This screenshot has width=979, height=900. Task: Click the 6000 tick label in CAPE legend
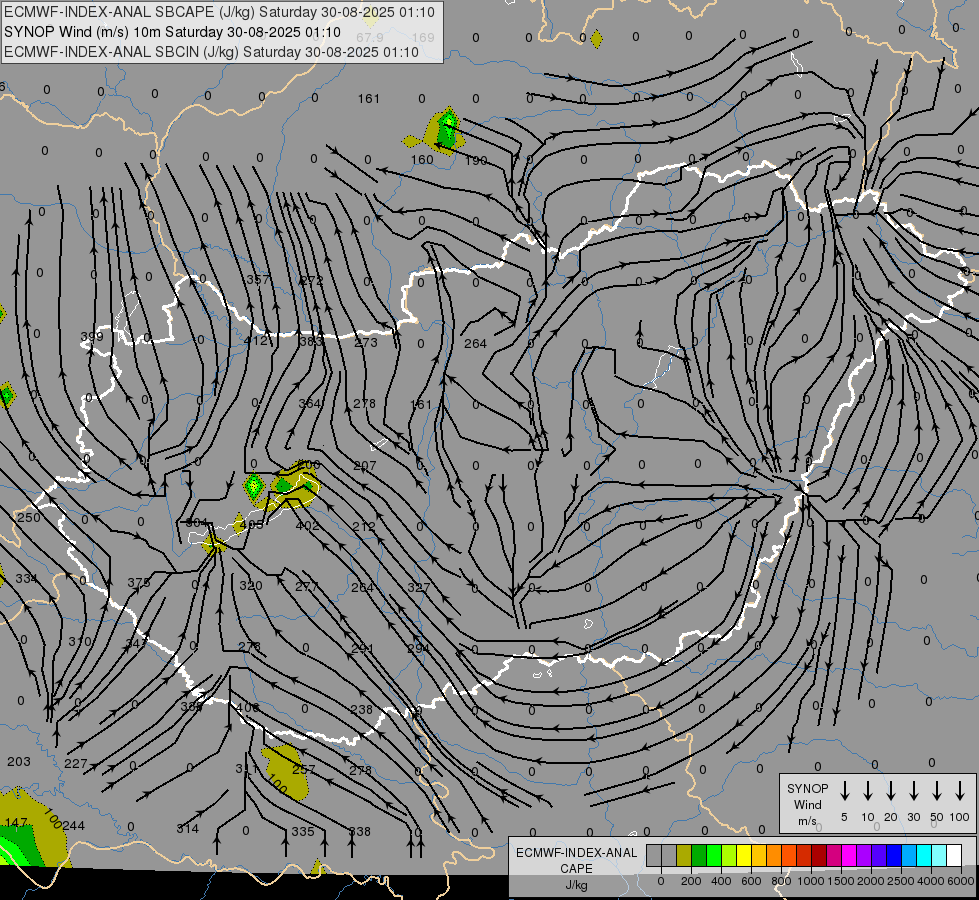click(962, 881)
